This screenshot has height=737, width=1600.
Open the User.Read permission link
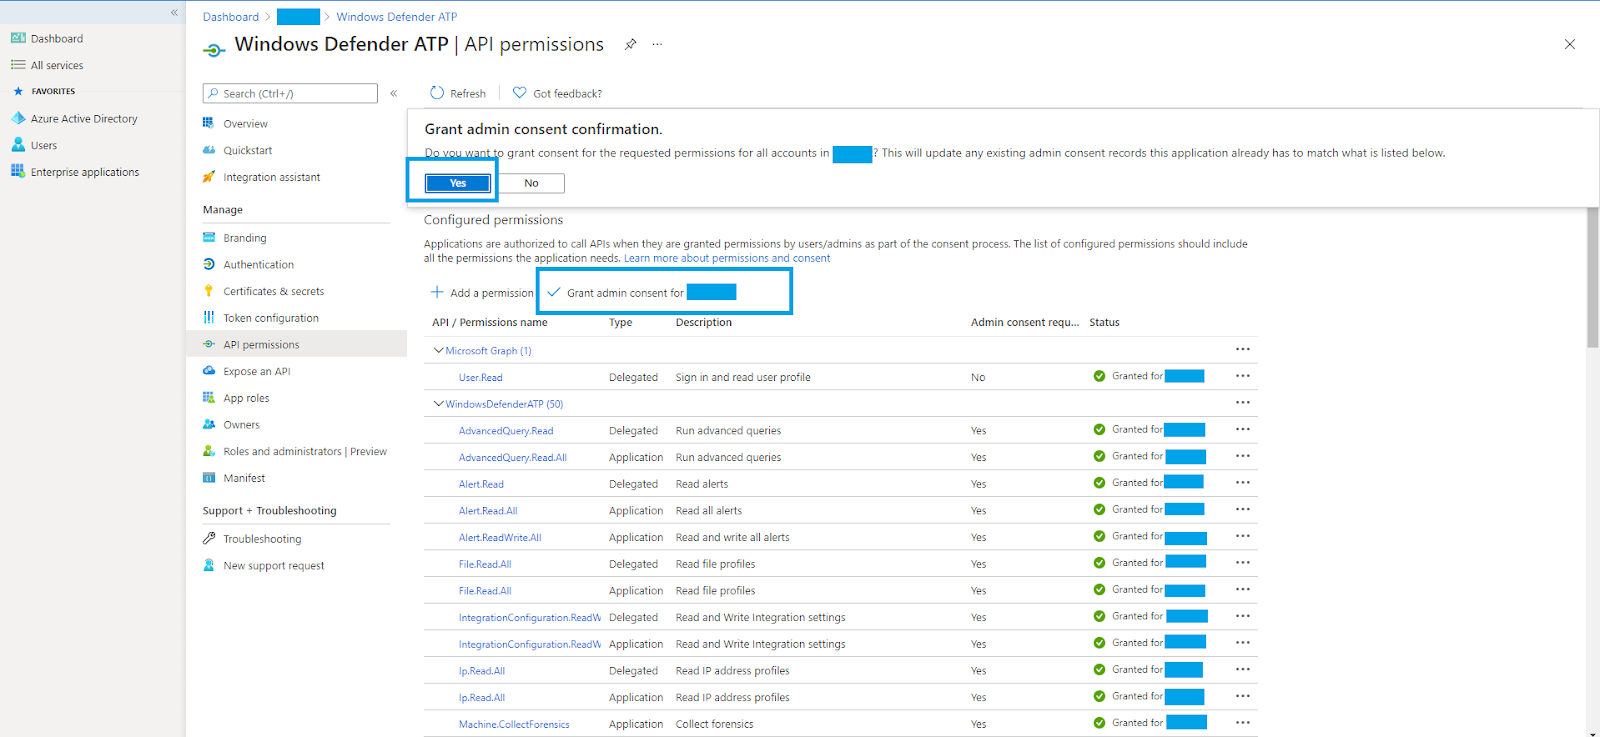coord(481,378)
